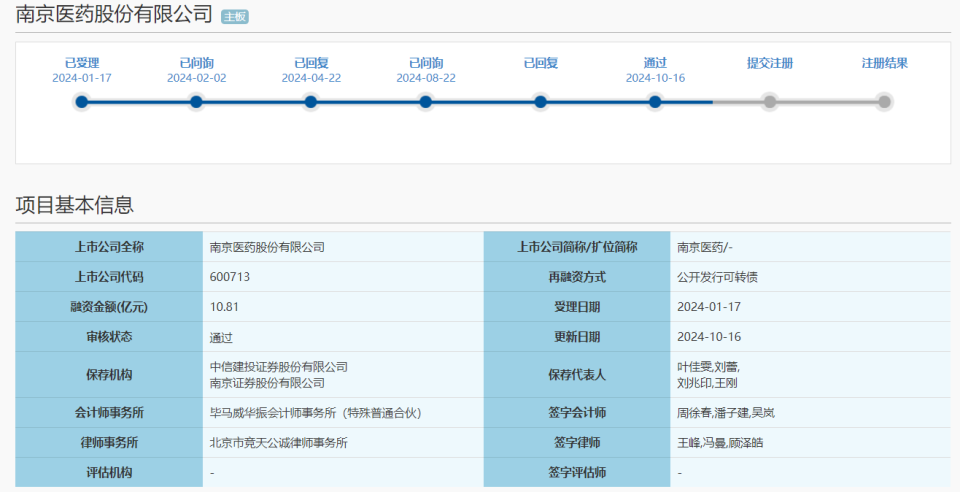The width and height of the screenshot is (960, 492).
Task: Select the 已问询 timeline dot dated 2024-08-22
Action: click(426, 101)
